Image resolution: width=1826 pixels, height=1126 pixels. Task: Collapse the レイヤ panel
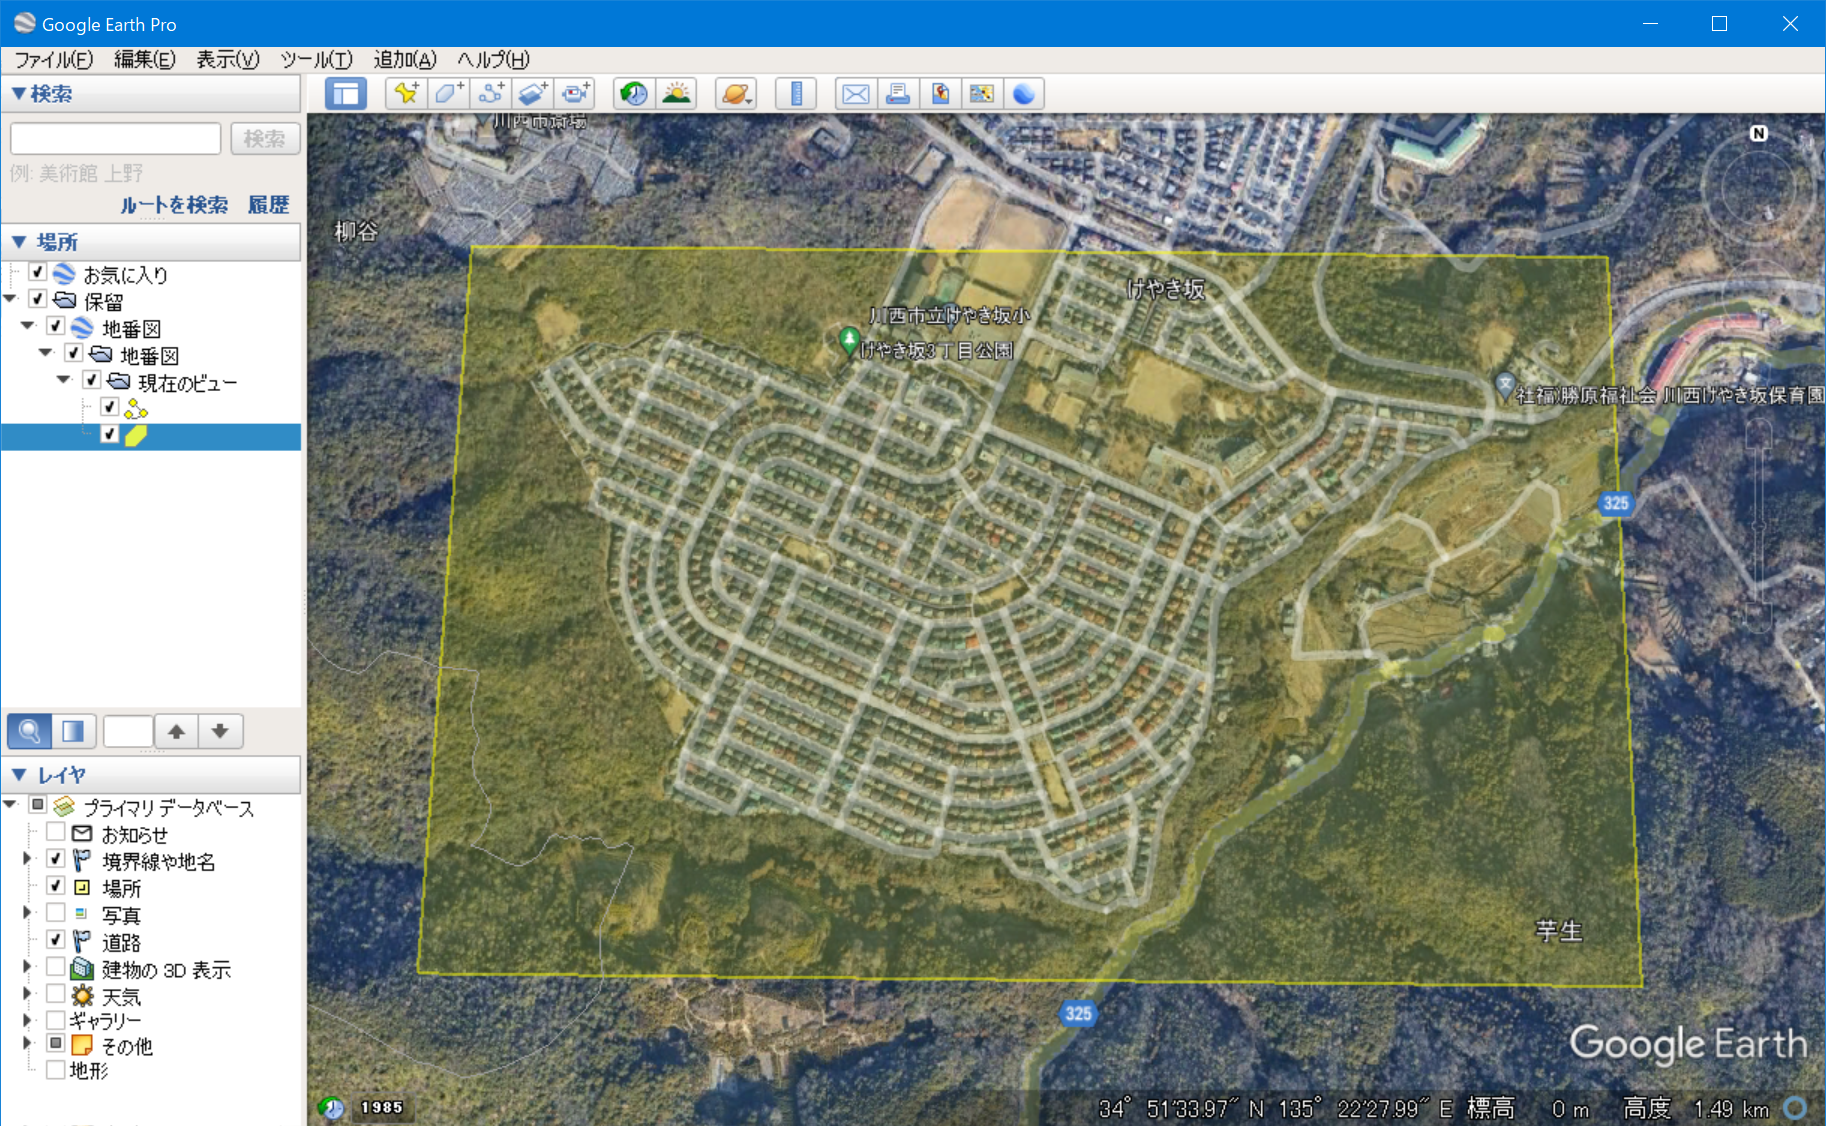click(18, 775)
